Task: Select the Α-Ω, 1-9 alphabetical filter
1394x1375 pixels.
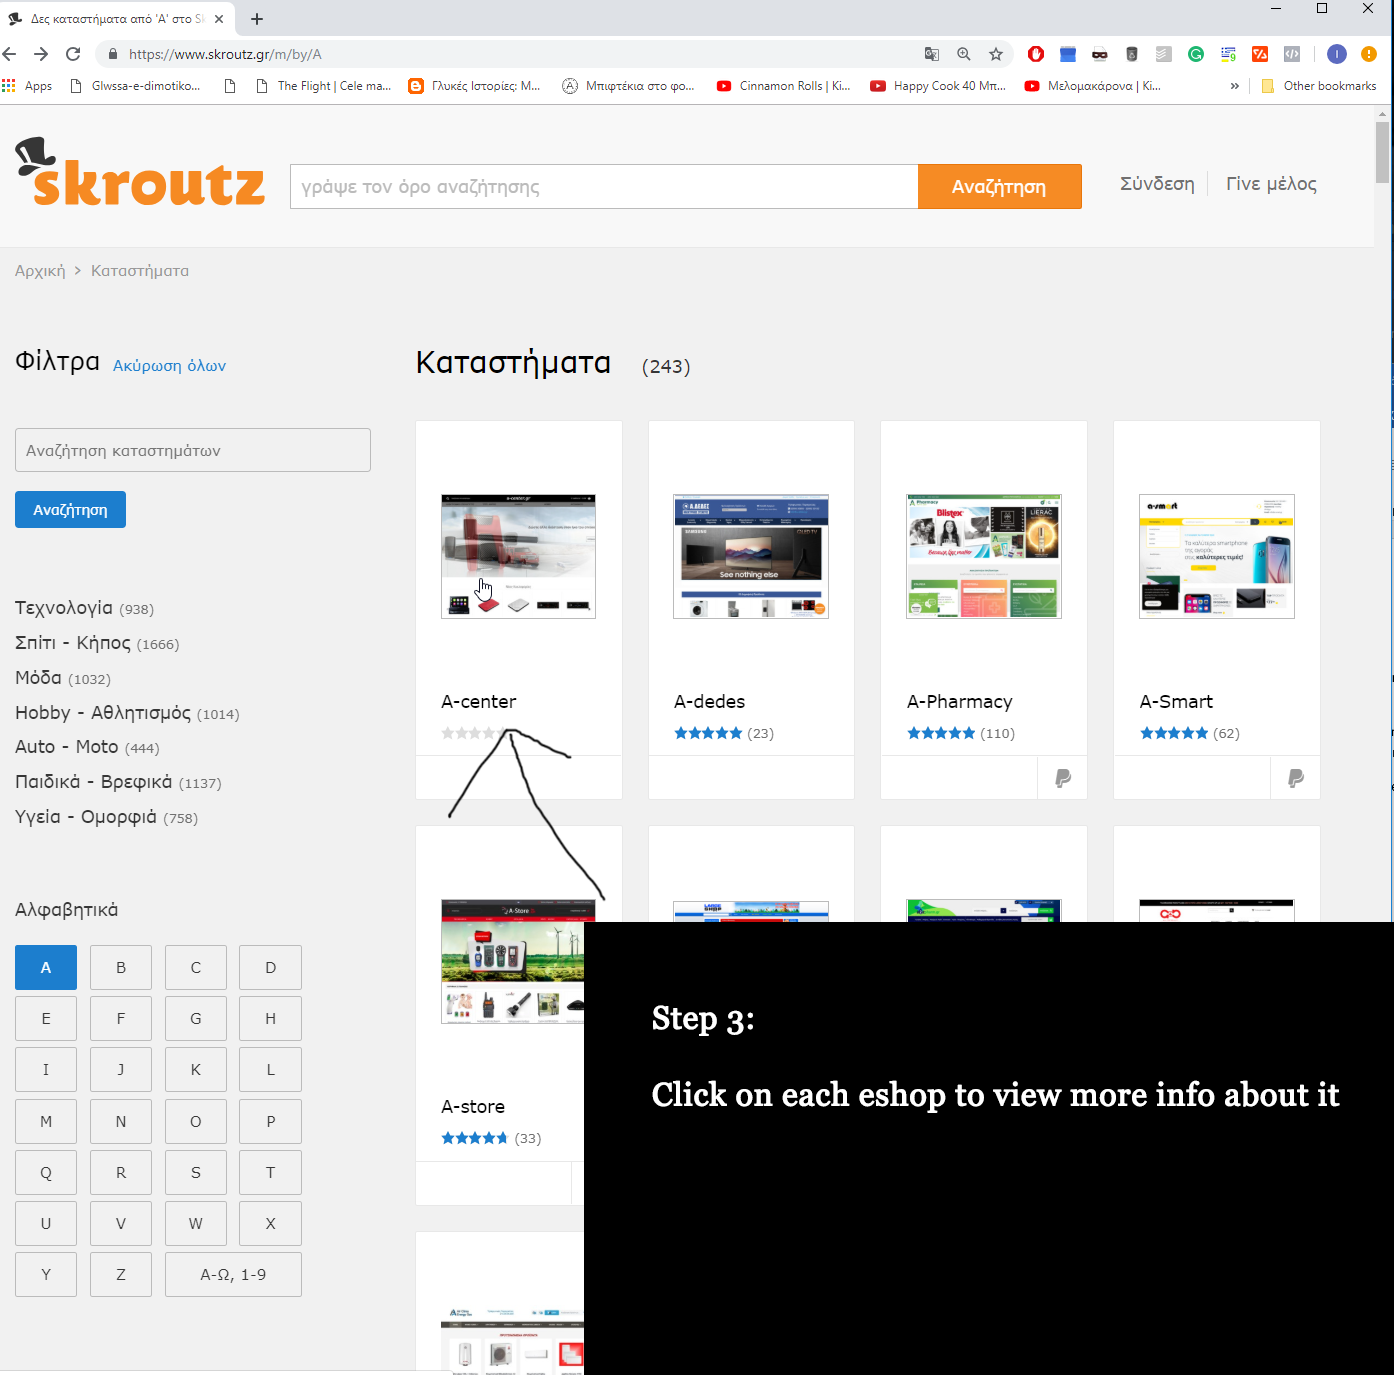Action: [233, 1274]
